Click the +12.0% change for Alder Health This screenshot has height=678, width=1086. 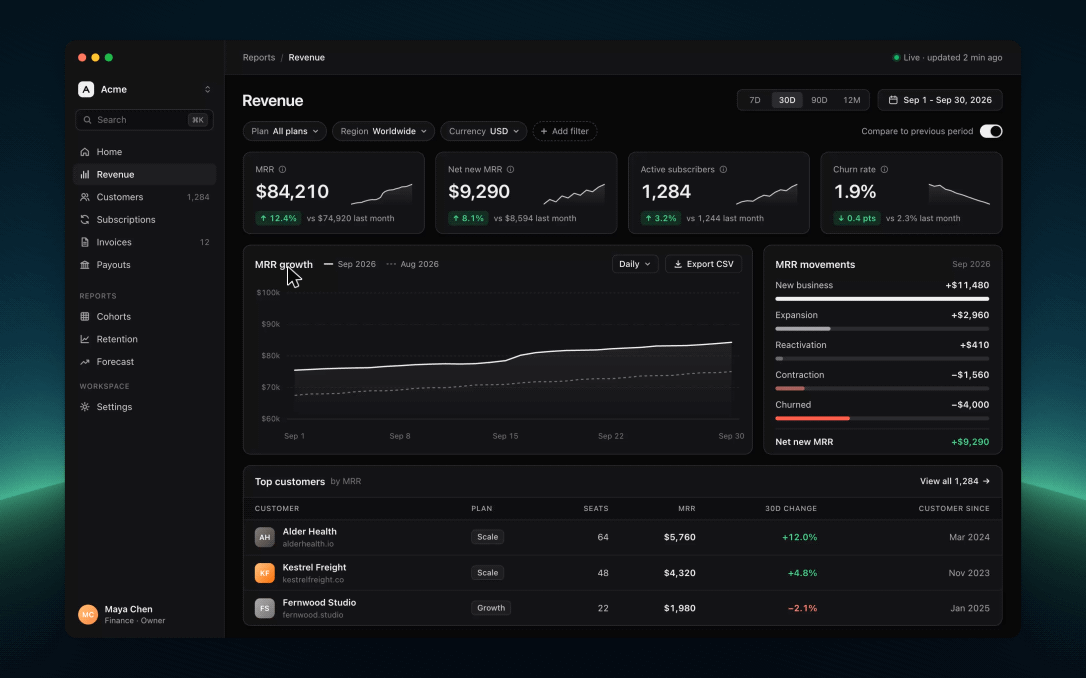coord(799,537)
